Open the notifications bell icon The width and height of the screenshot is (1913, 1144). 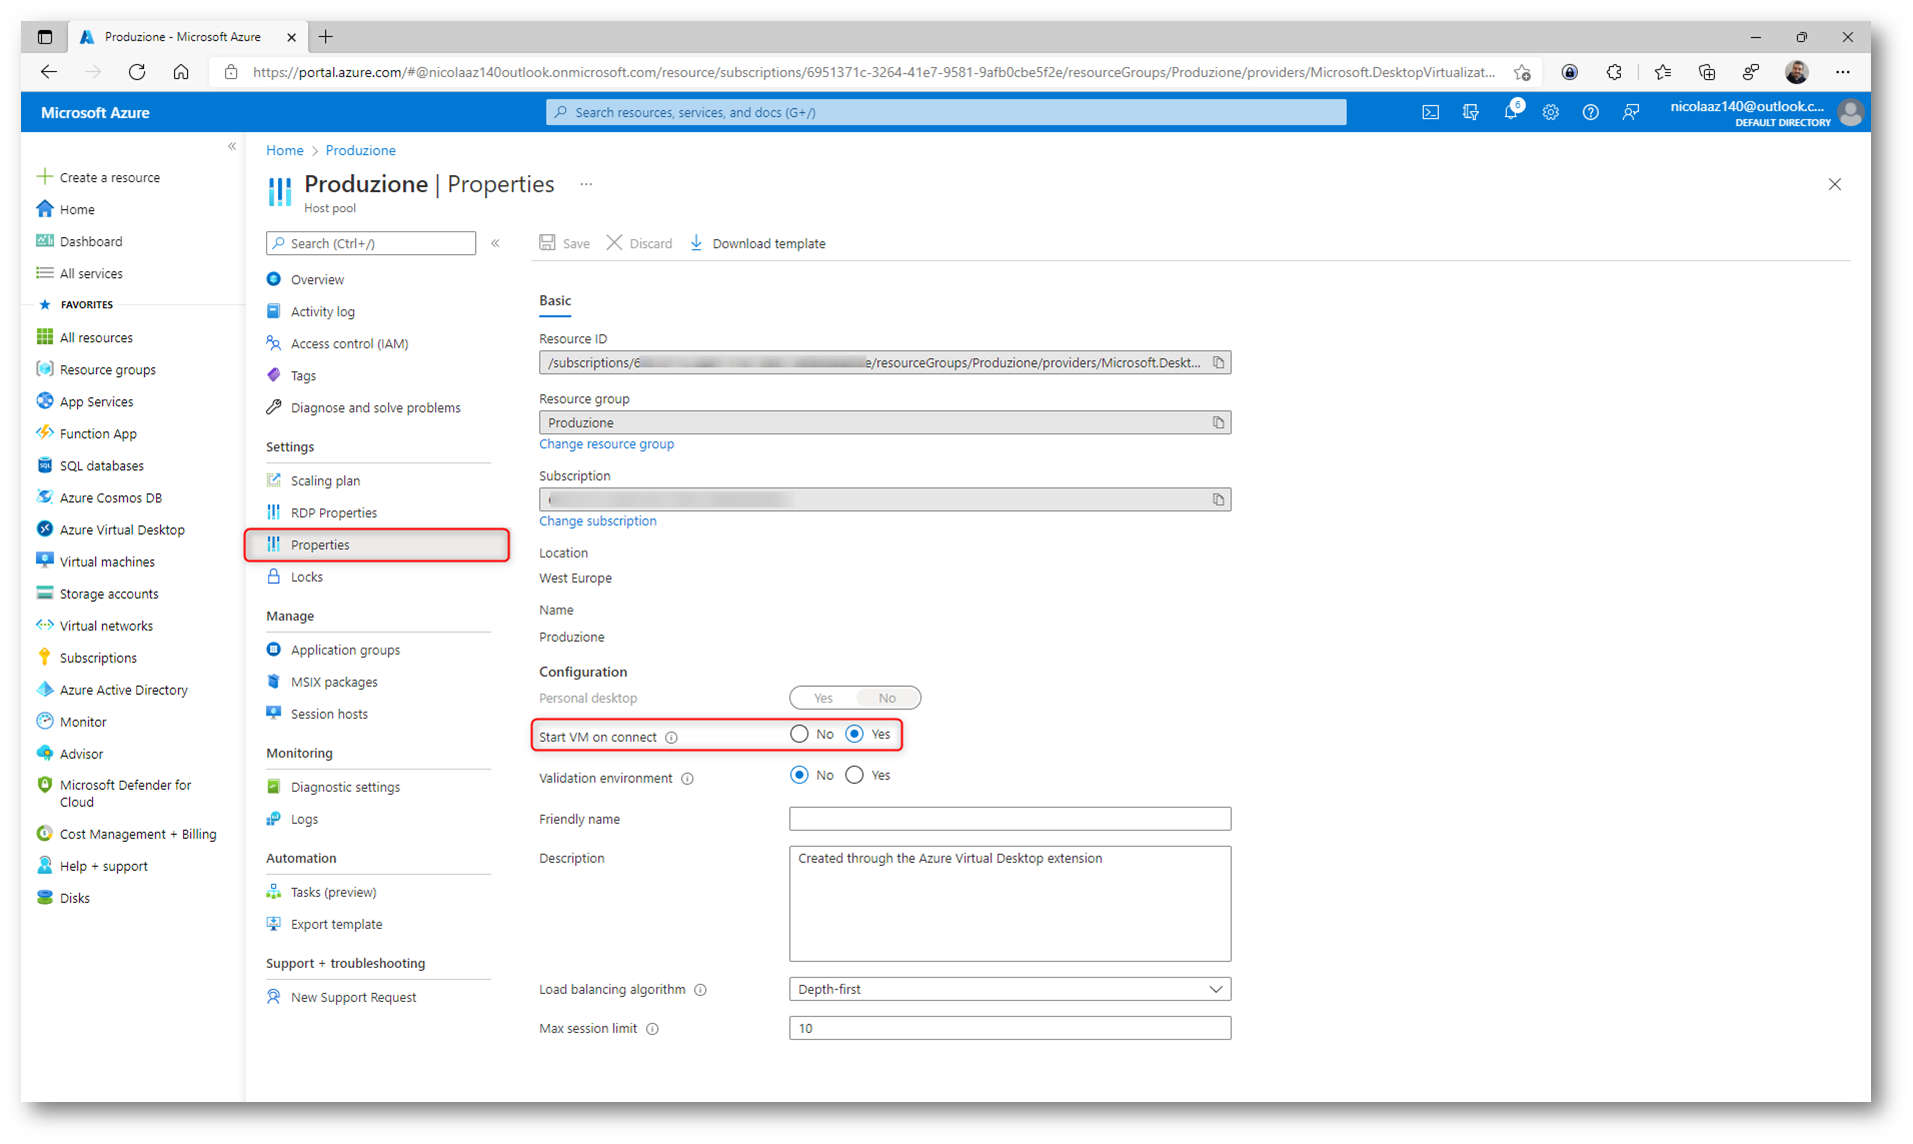click(x=1510, y=113)
